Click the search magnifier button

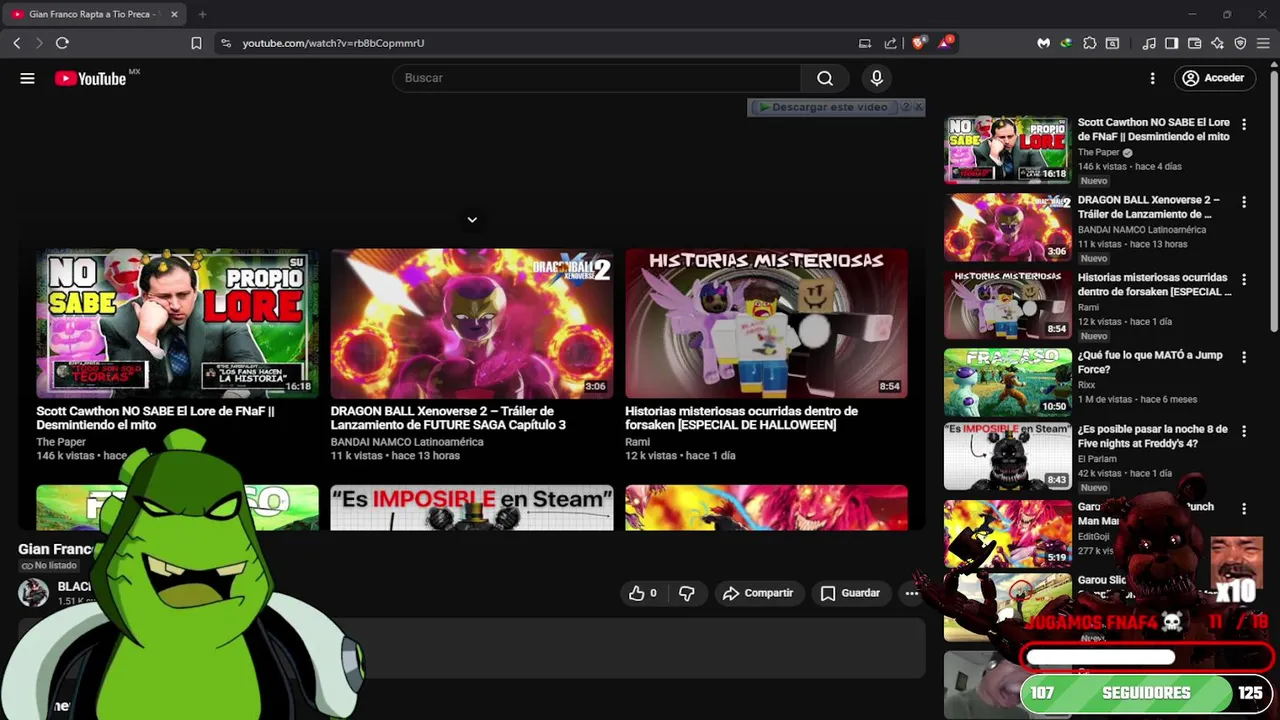[x=825, y=78]
